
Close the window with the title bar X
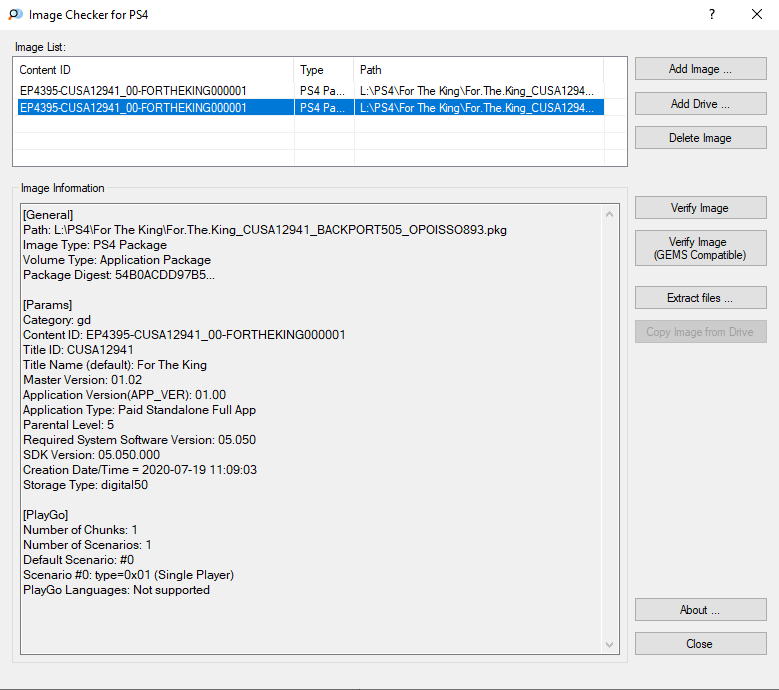[x=757, y=14]
